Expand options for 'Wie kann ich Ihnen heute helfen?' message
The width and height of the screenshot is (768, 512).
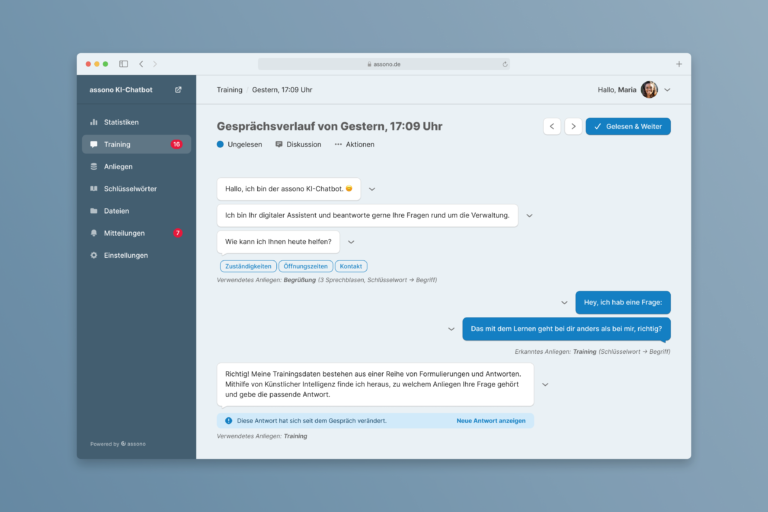351,242
